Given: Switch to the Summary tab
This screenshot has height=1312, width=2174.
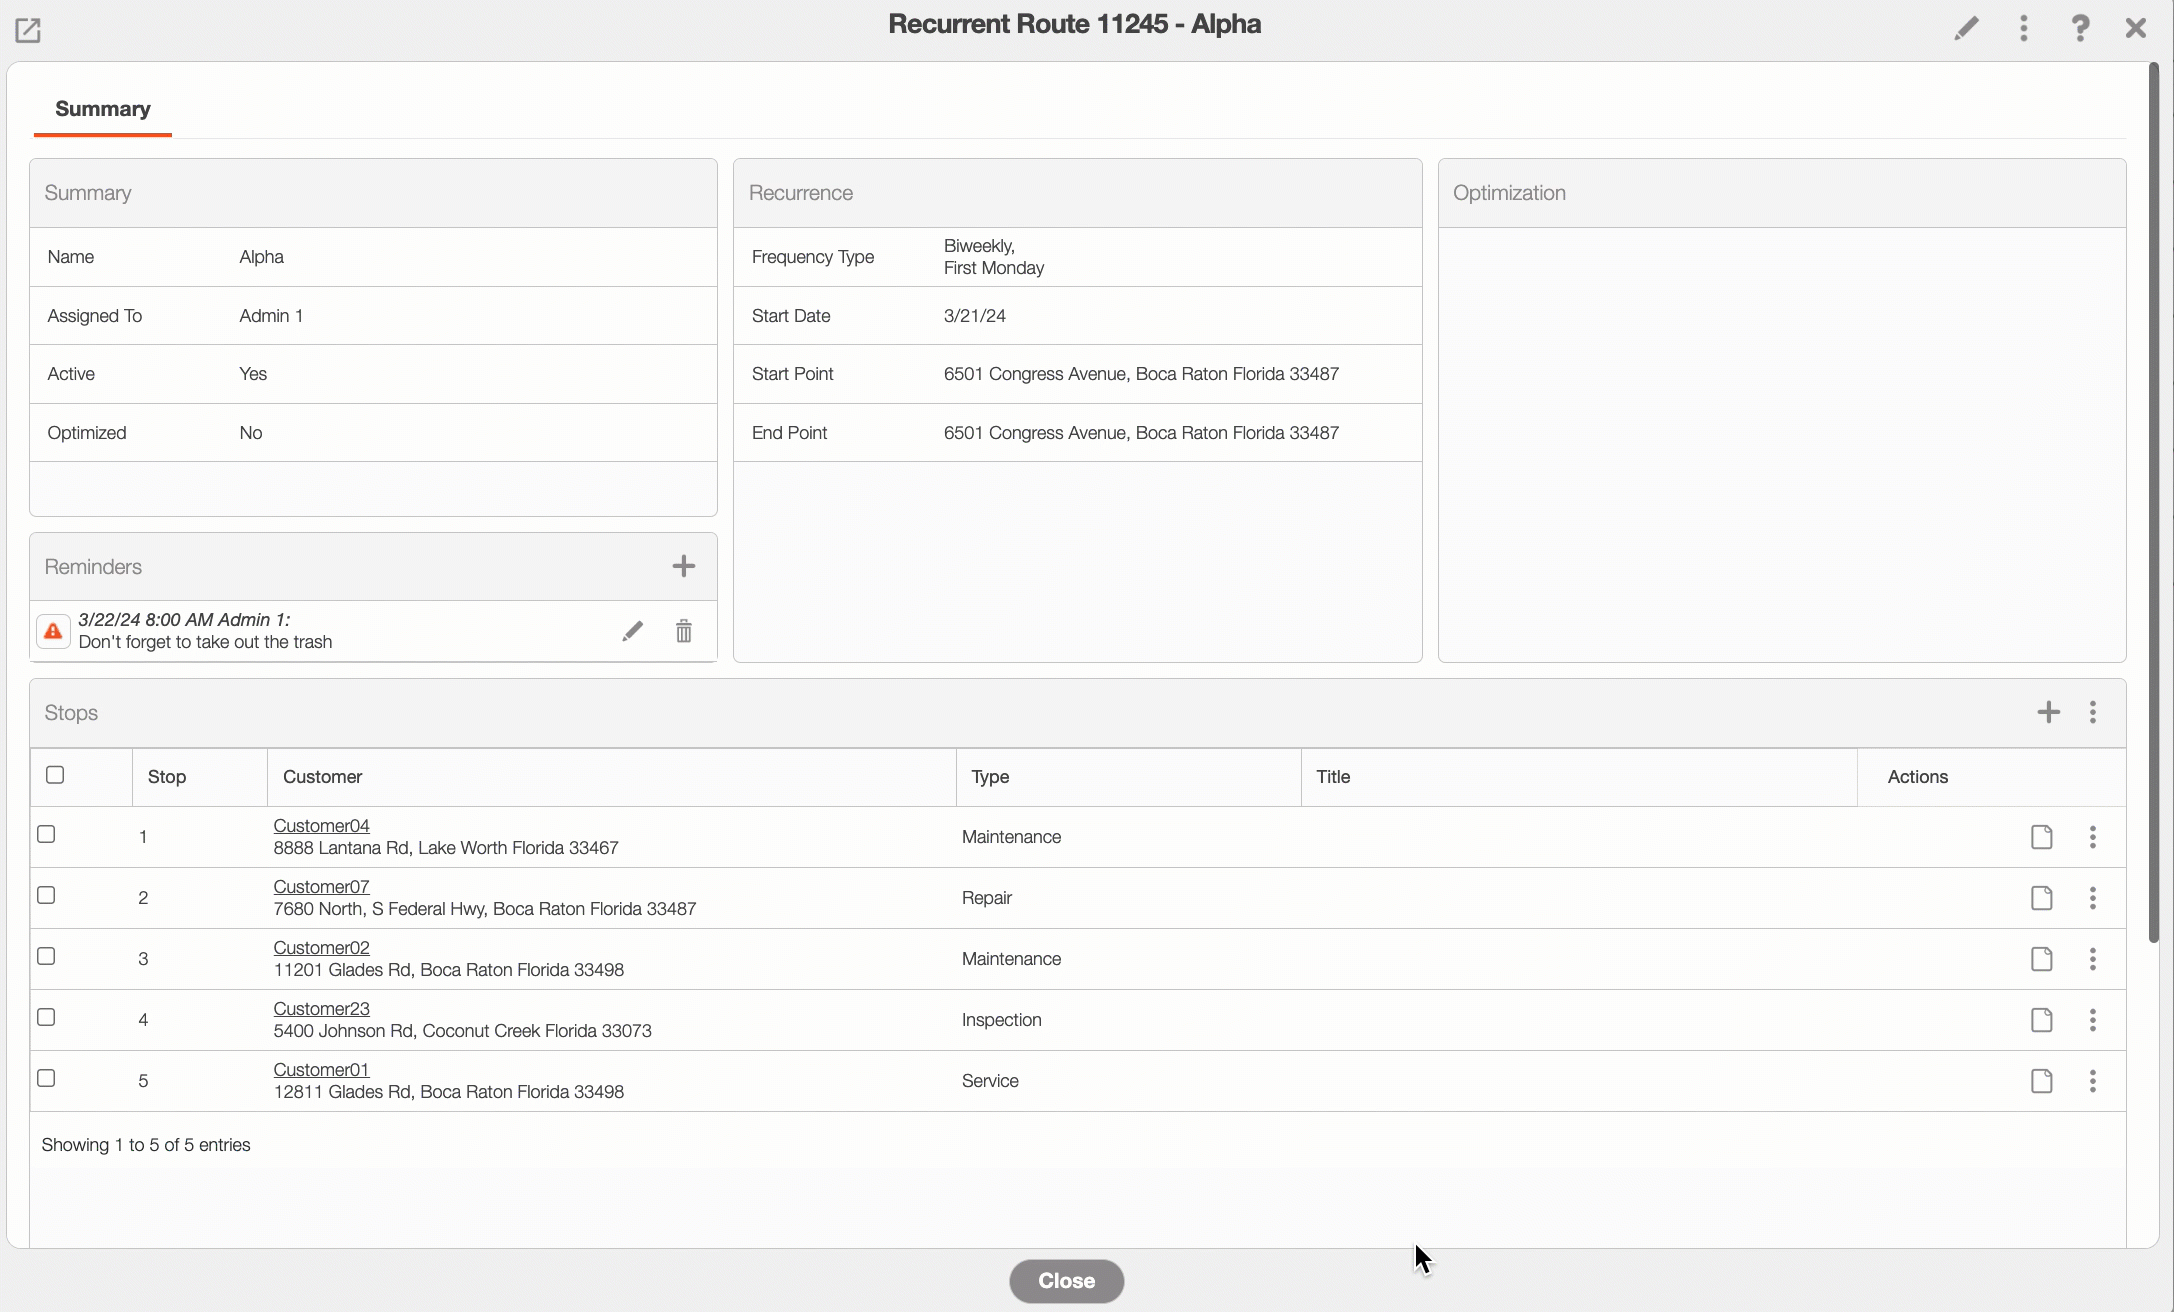Looking at the screenshot, I should pyautogui.click(x=102, y=109).
